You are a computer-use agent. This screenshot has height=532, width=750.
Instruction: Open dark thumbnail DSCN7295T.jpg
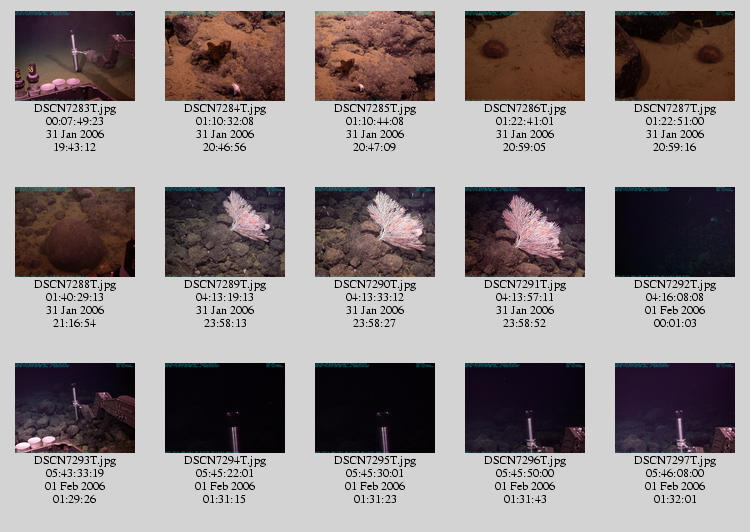coord(375,408)
